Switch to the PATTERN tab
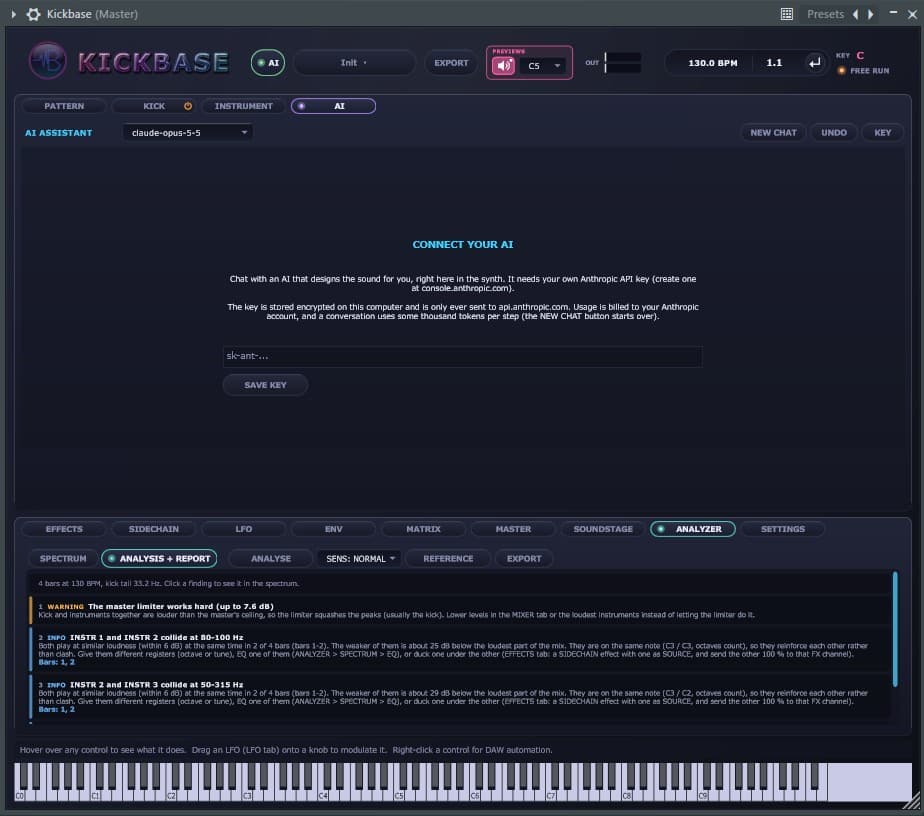Screen dimensions: 924x816 click(x=64, y=106)
